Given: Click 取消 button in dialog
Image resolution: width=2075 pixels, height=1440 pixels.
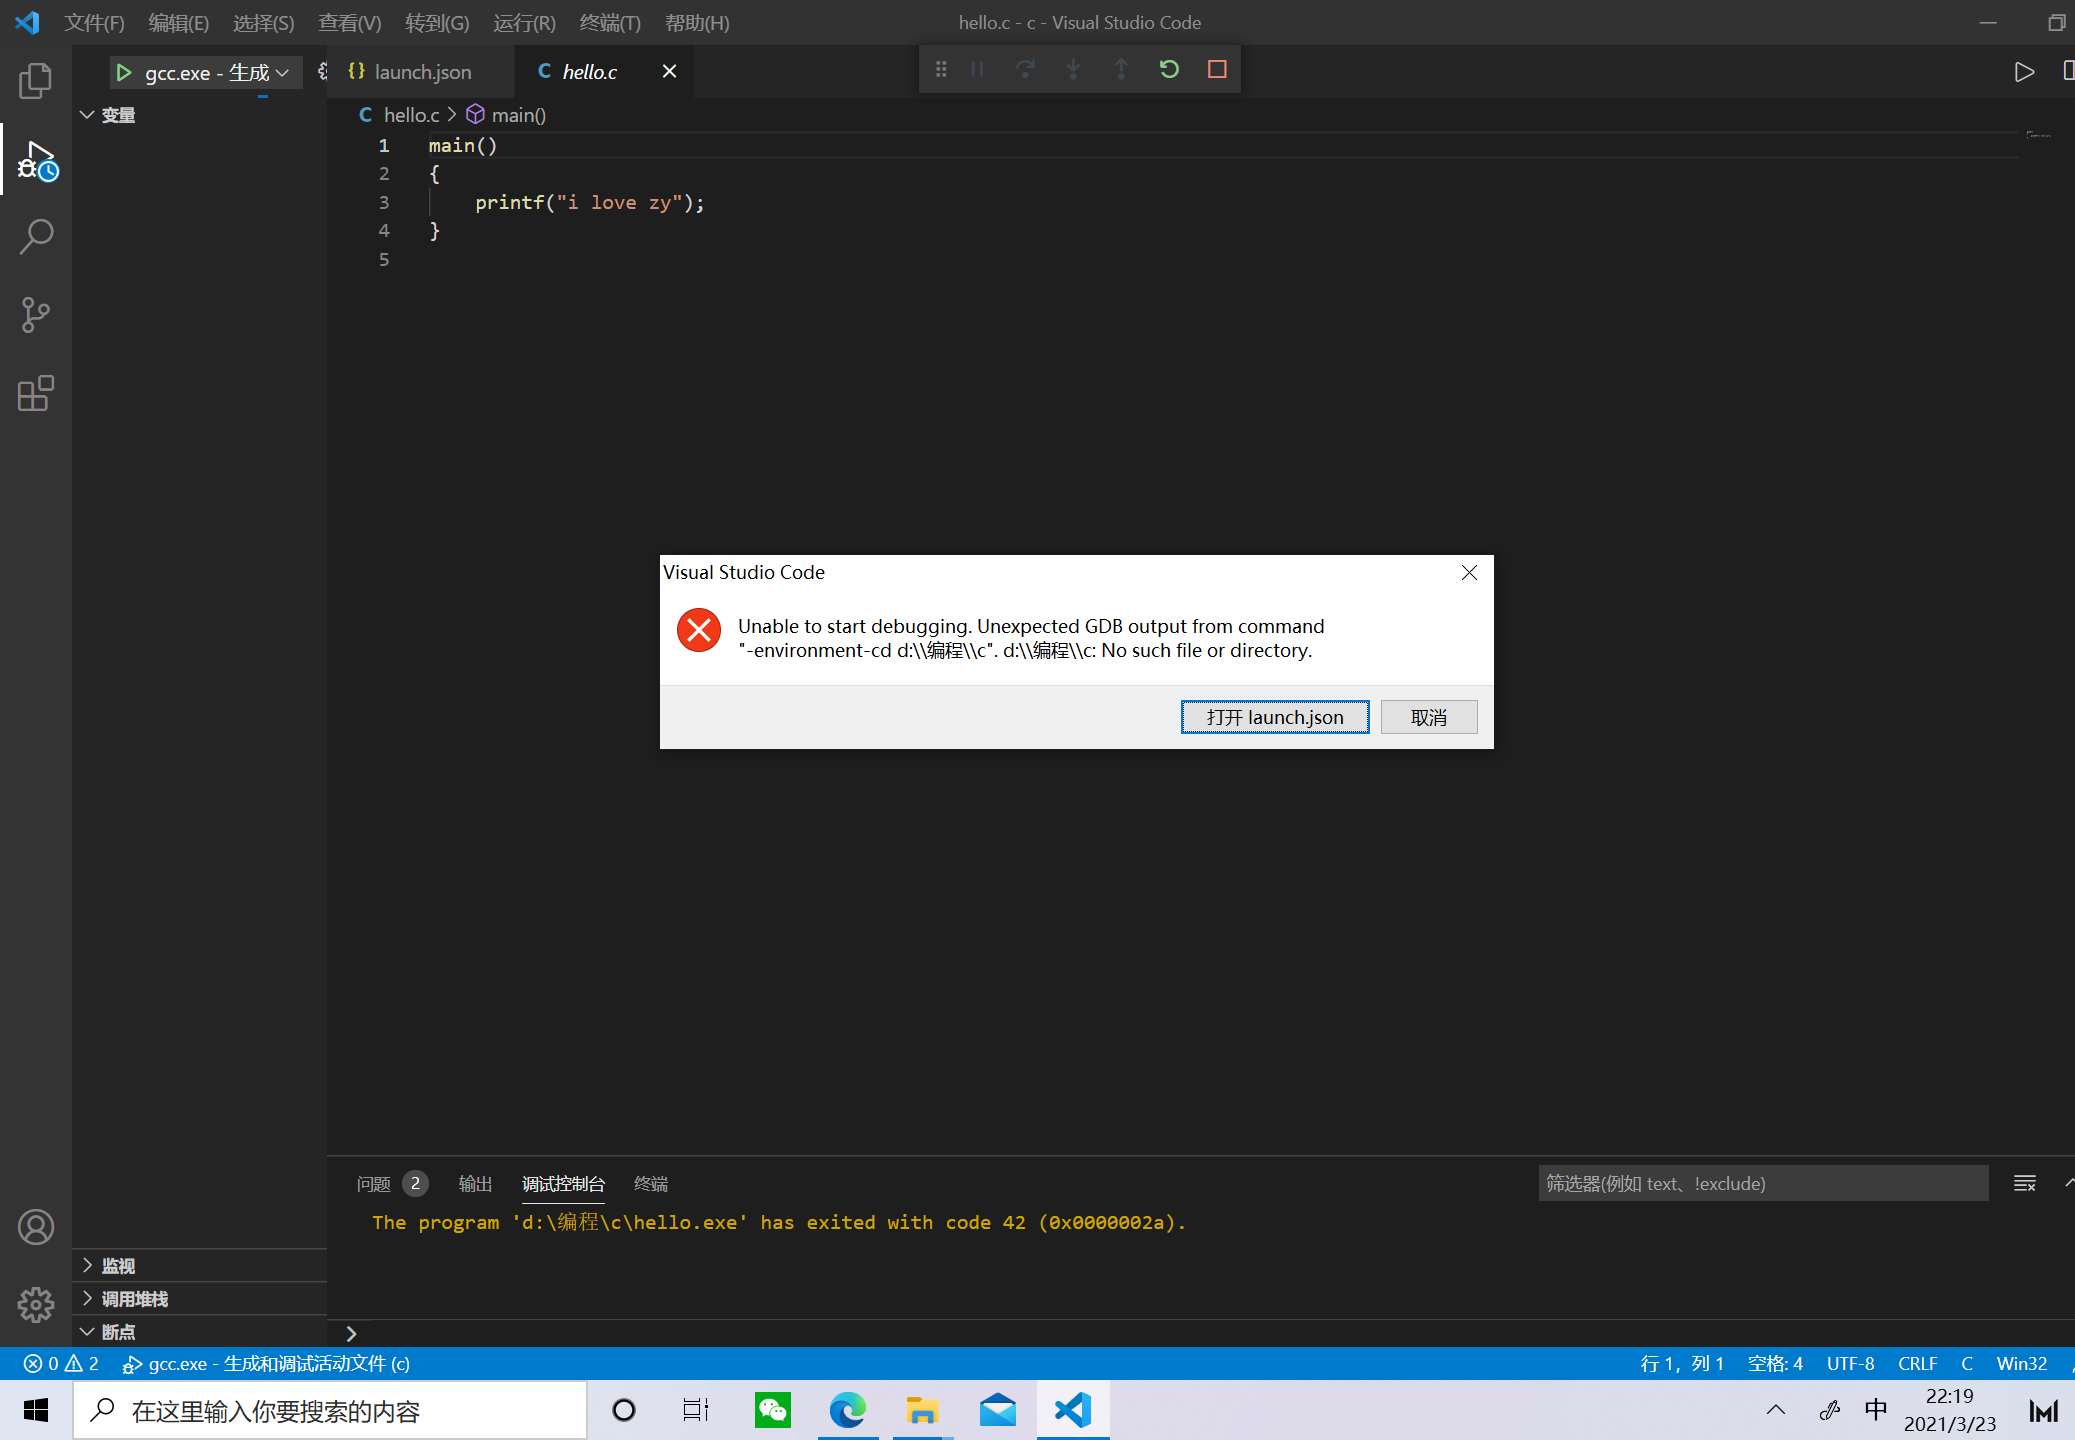Looking at the screenshot, I should tap(1429, 717).
